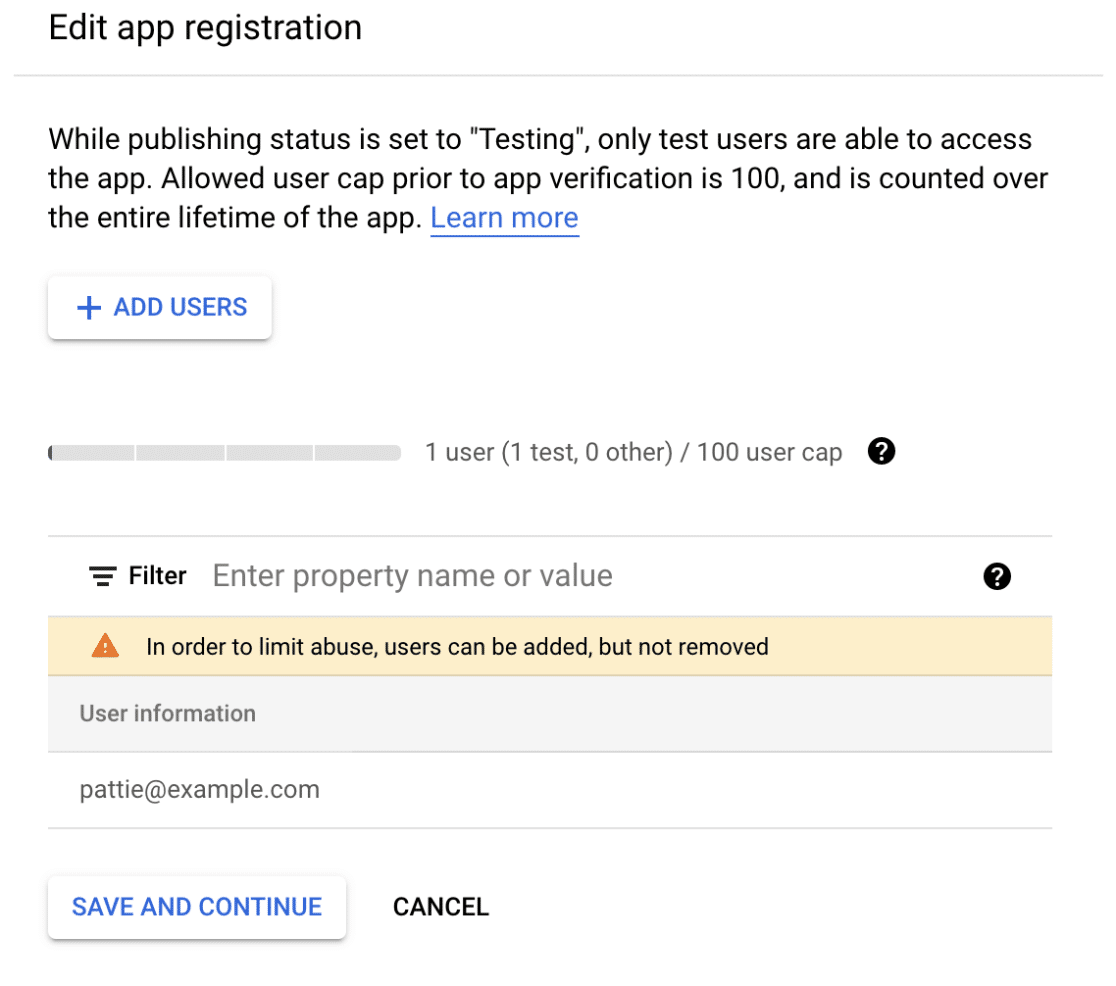Click the User information column header

coord(167,713)
